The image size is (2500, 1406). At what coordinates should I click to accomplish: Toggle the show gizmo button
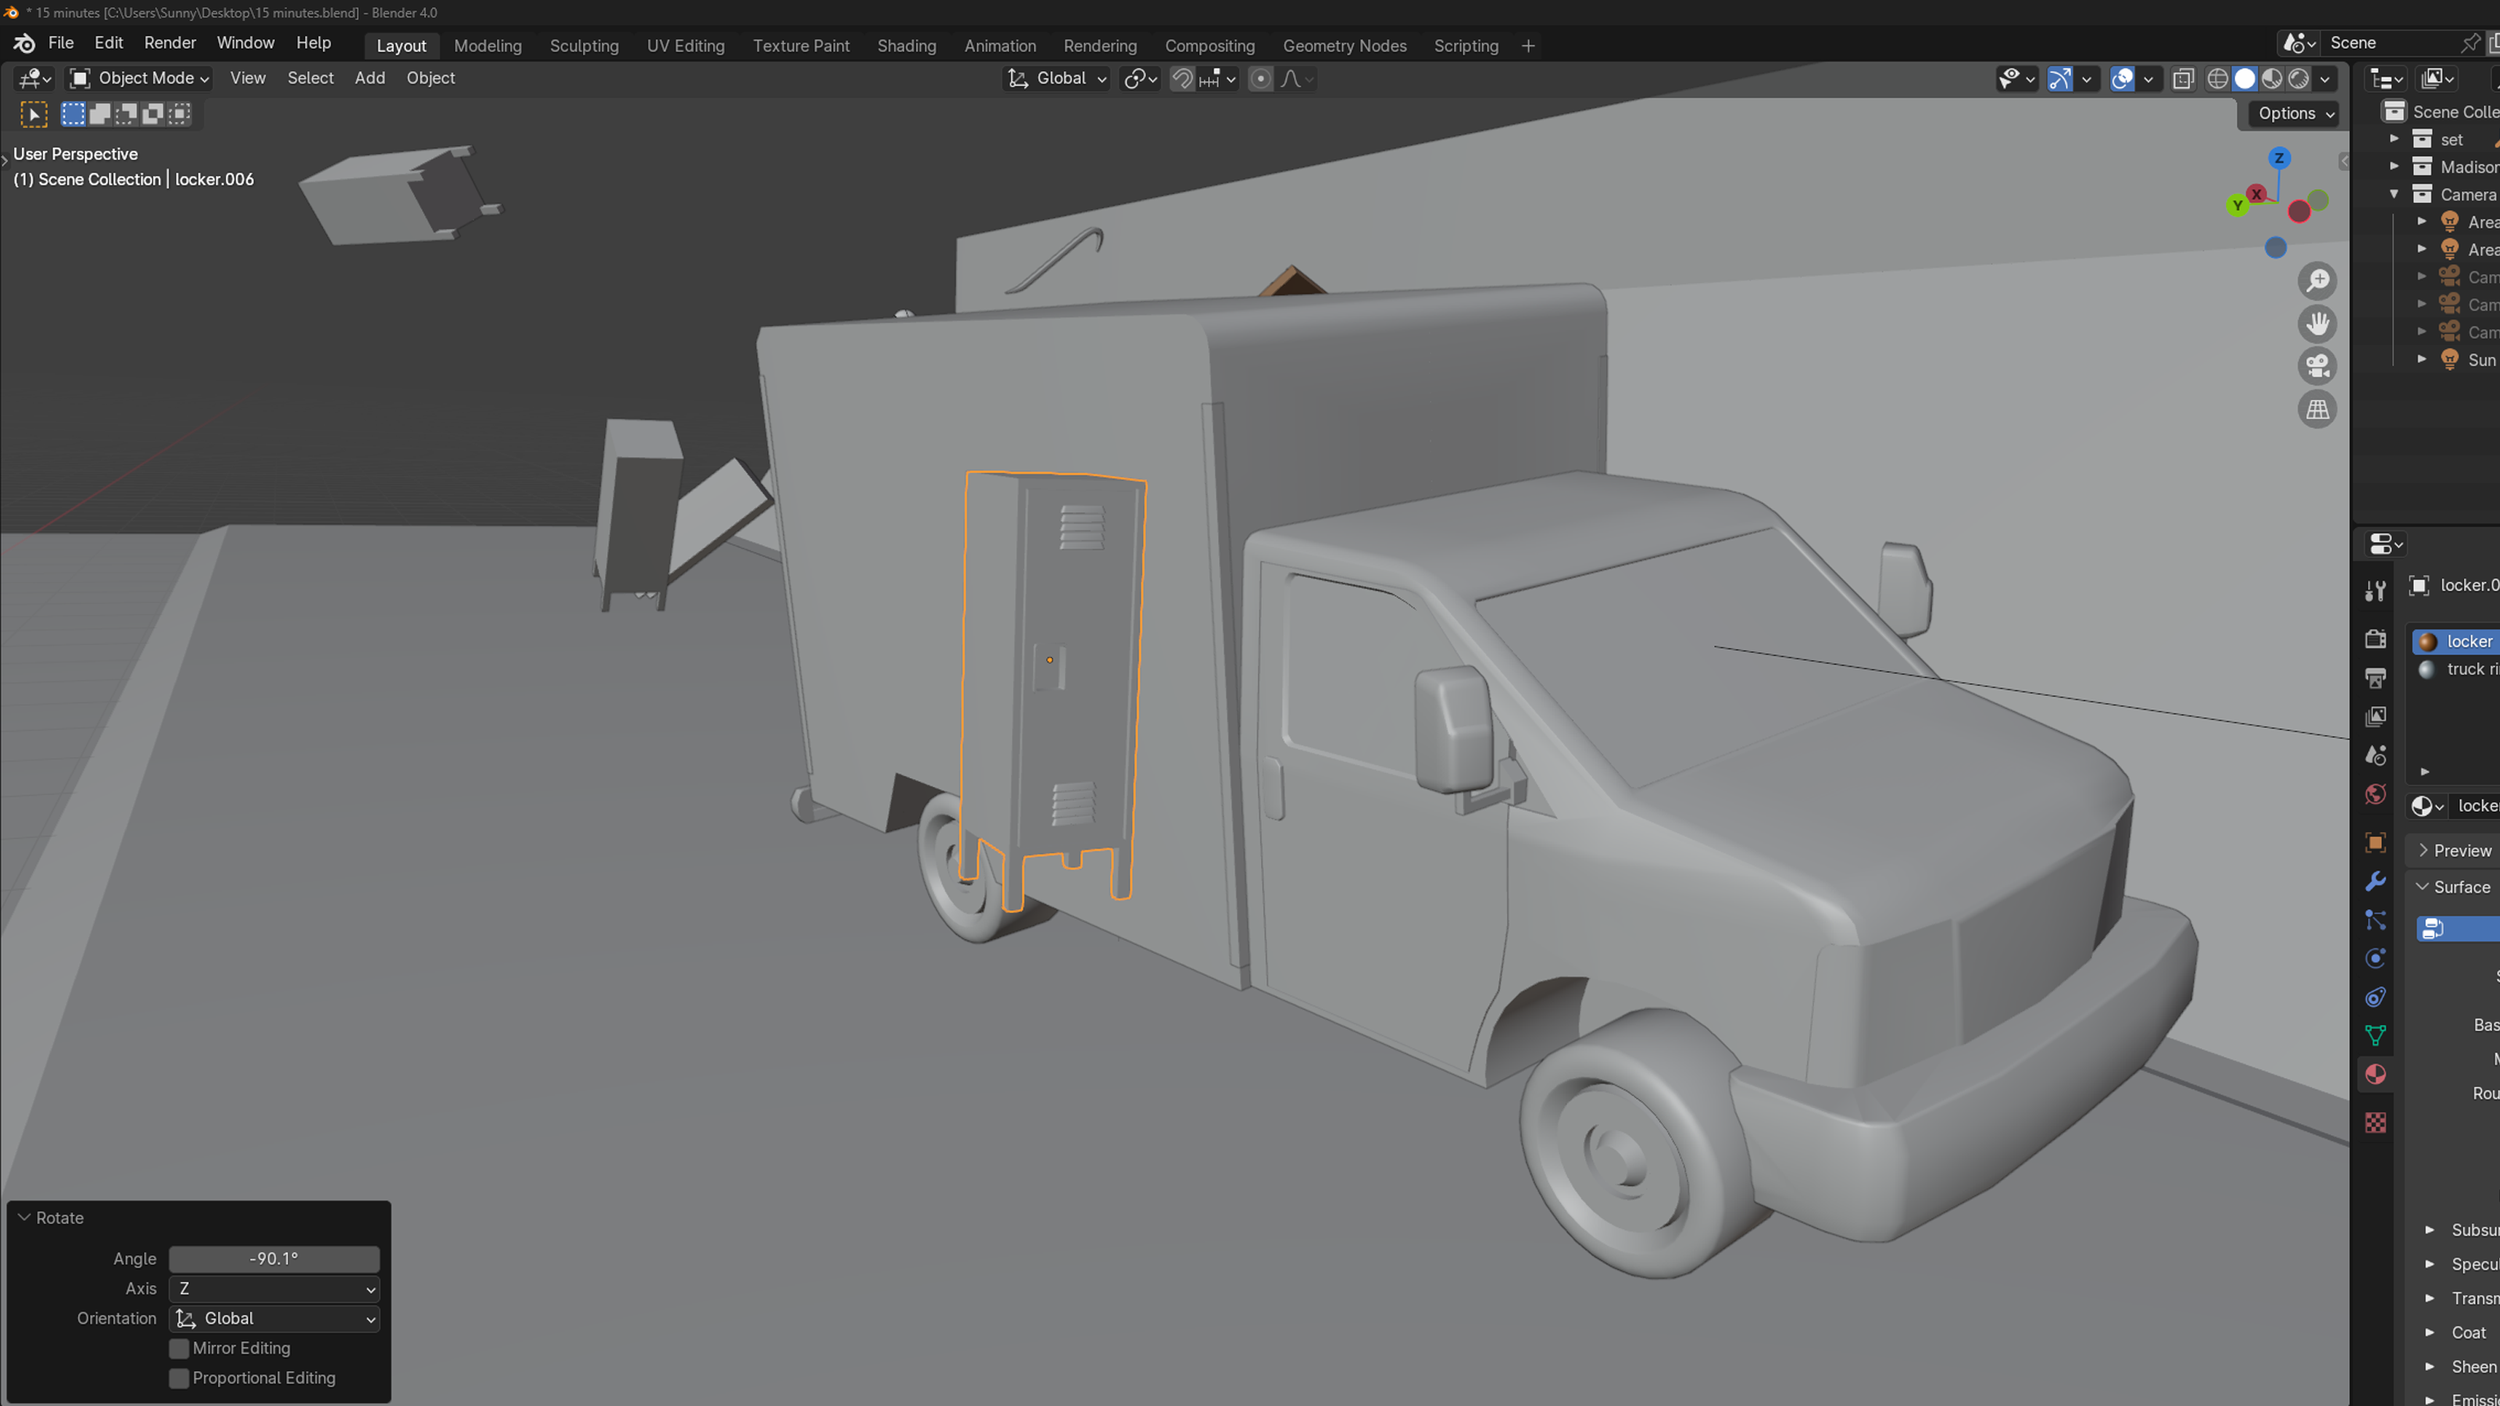coord(2059,79)
